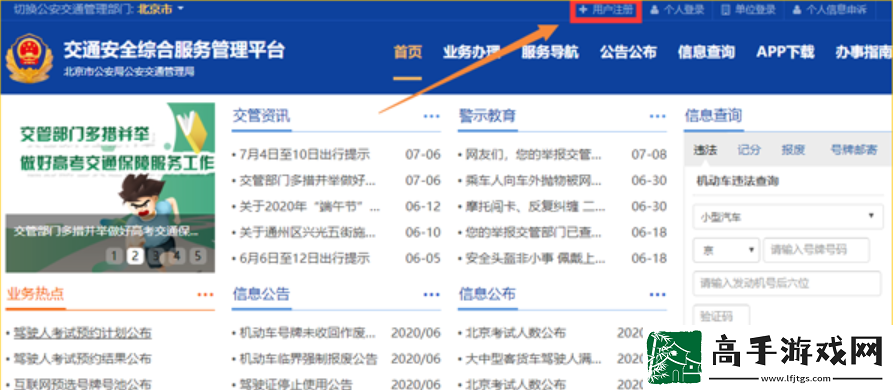Focus the 请输入发动机号后六位 field
The width and height of the screenshot is (893, 390).
point(787,283)
